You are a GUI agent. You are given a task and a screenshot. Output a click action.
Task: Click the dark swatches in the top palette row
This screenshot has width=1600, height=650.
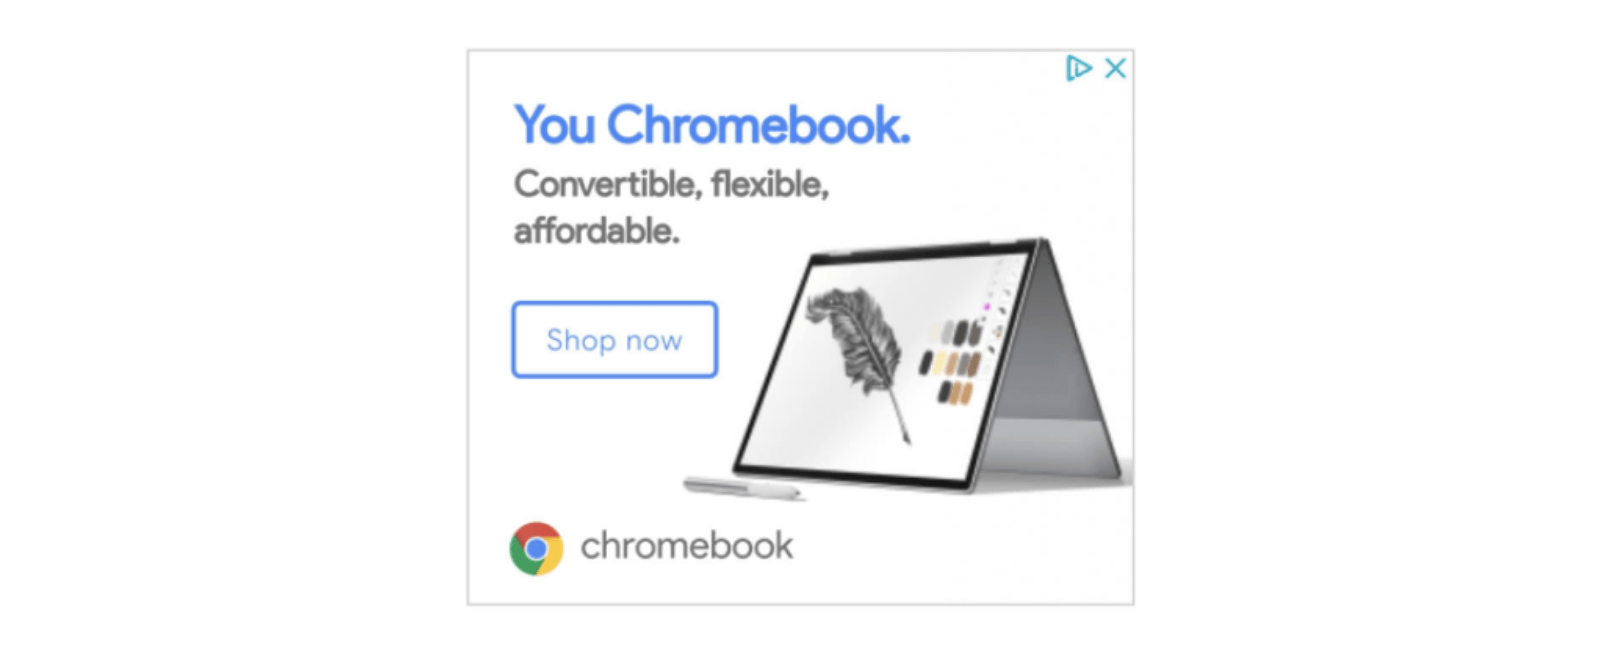pyautogui.click(x=966, y=332)
